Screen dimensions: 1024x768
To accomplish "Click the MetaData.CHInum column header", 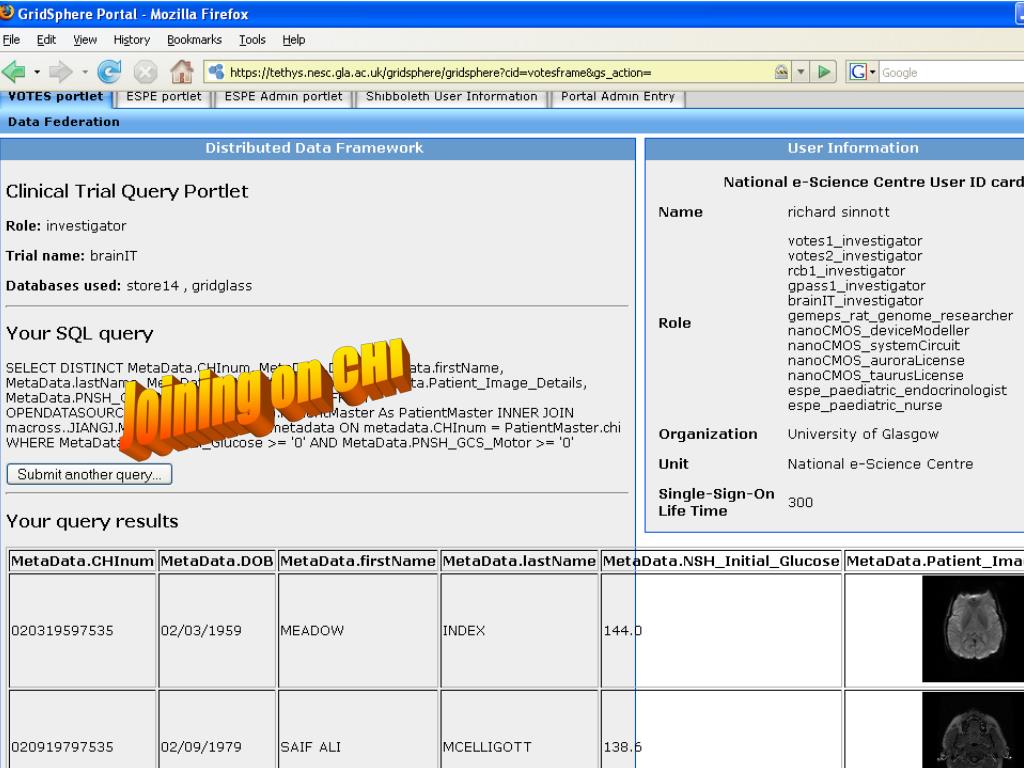I will point(82,561).
